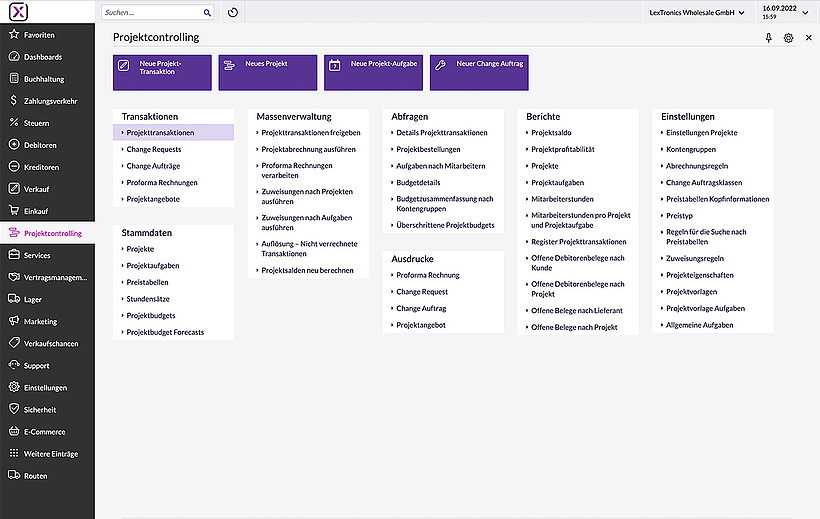Open Preistabellen under Stammdaten

click(x=147, y=282)
